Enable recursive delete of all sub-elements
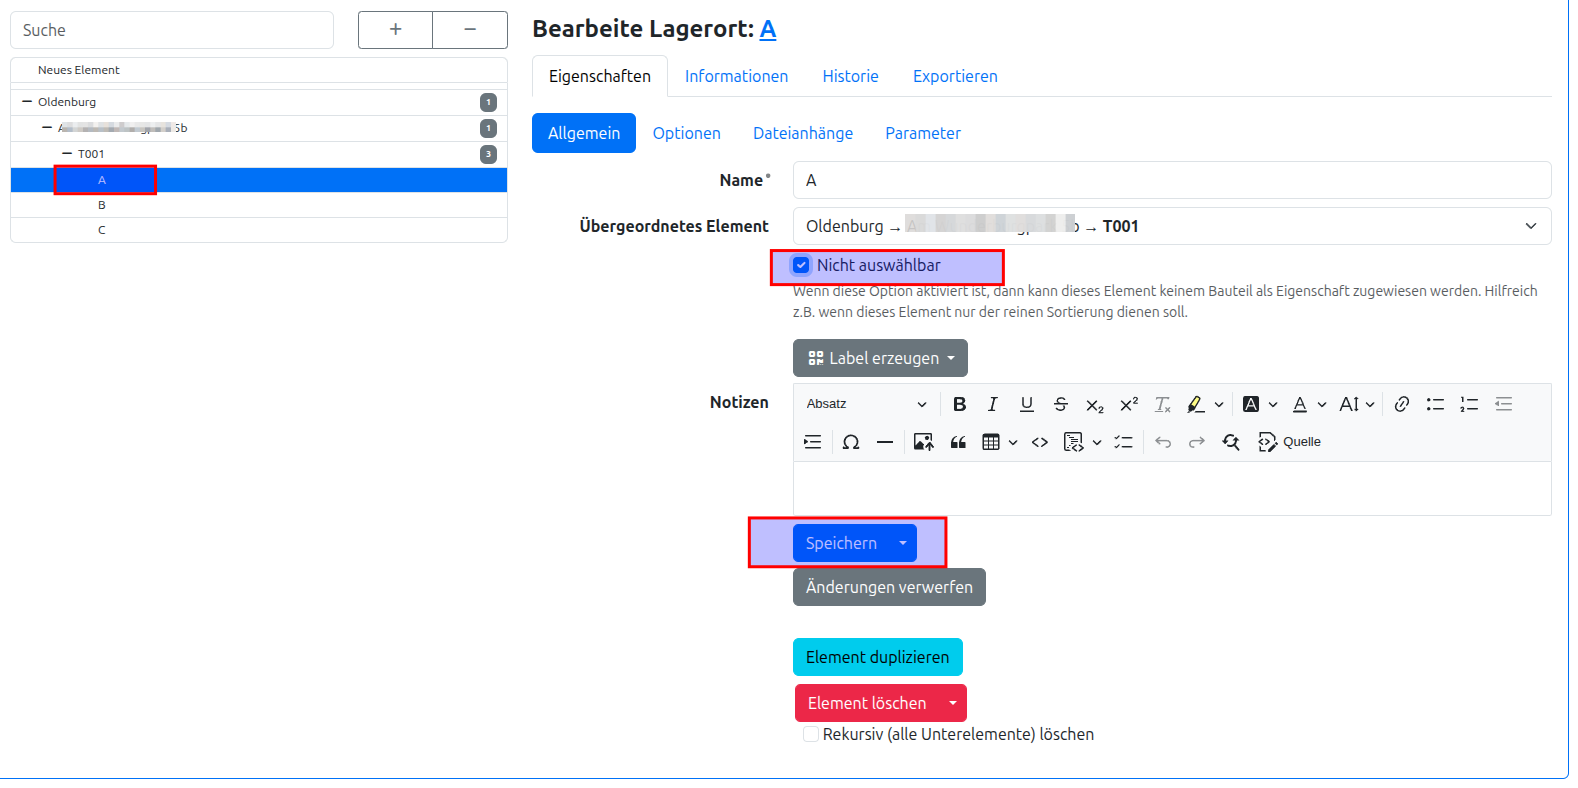Image resolution: width=1578 pixels, height=788 pixels. (x=811, y=734)
